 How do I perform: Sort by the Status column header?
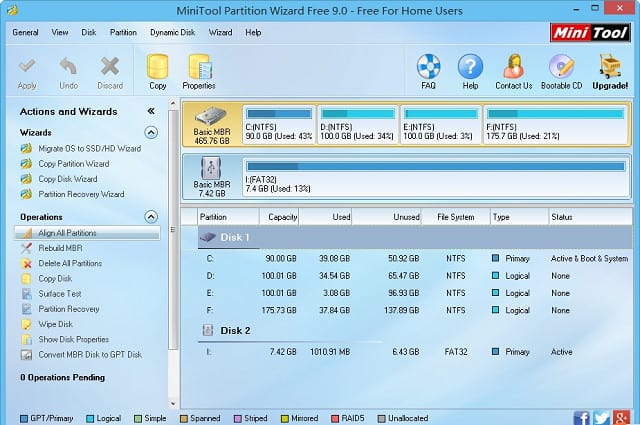pyautogui.click(x=590, y=217)
